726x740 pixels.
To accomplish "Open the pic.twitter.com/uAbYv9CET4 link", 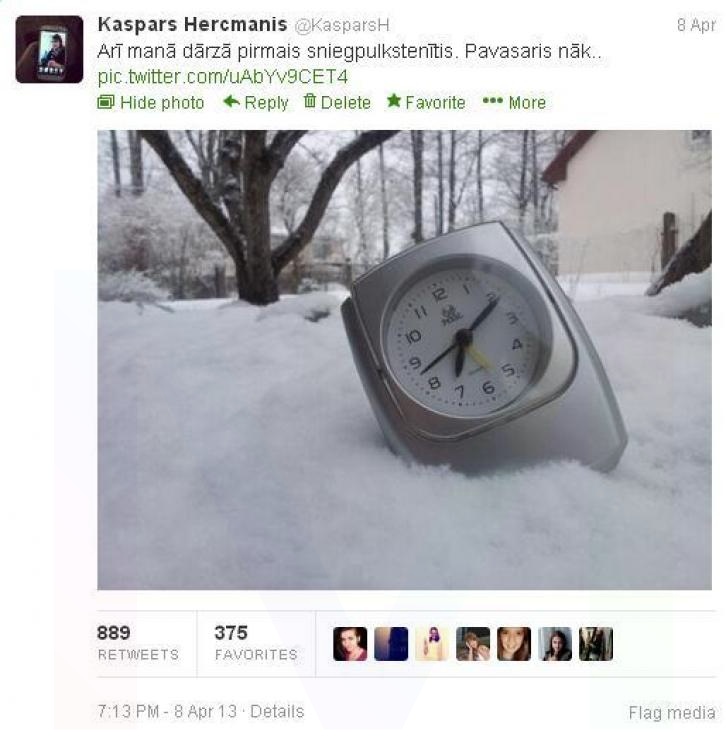I will pos(222,76).
